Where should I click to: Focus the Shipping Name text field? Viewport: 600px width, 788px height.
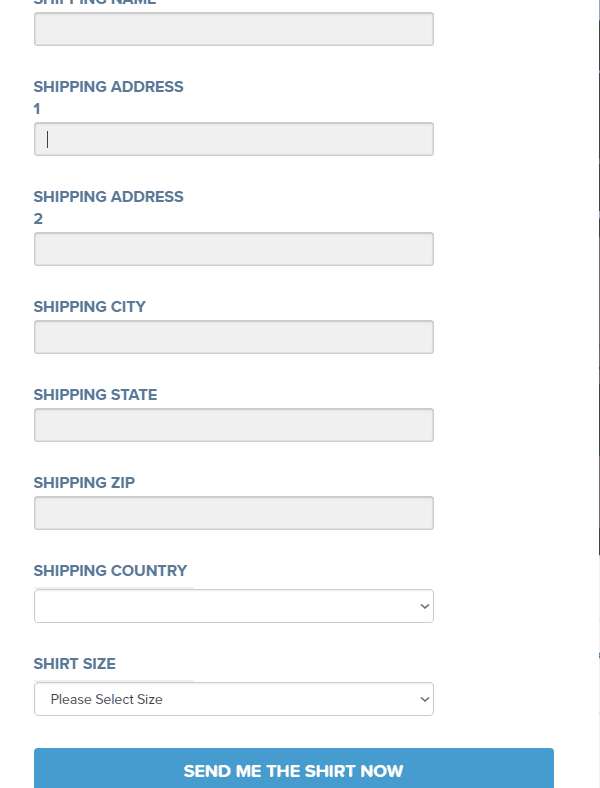point(234,29)
